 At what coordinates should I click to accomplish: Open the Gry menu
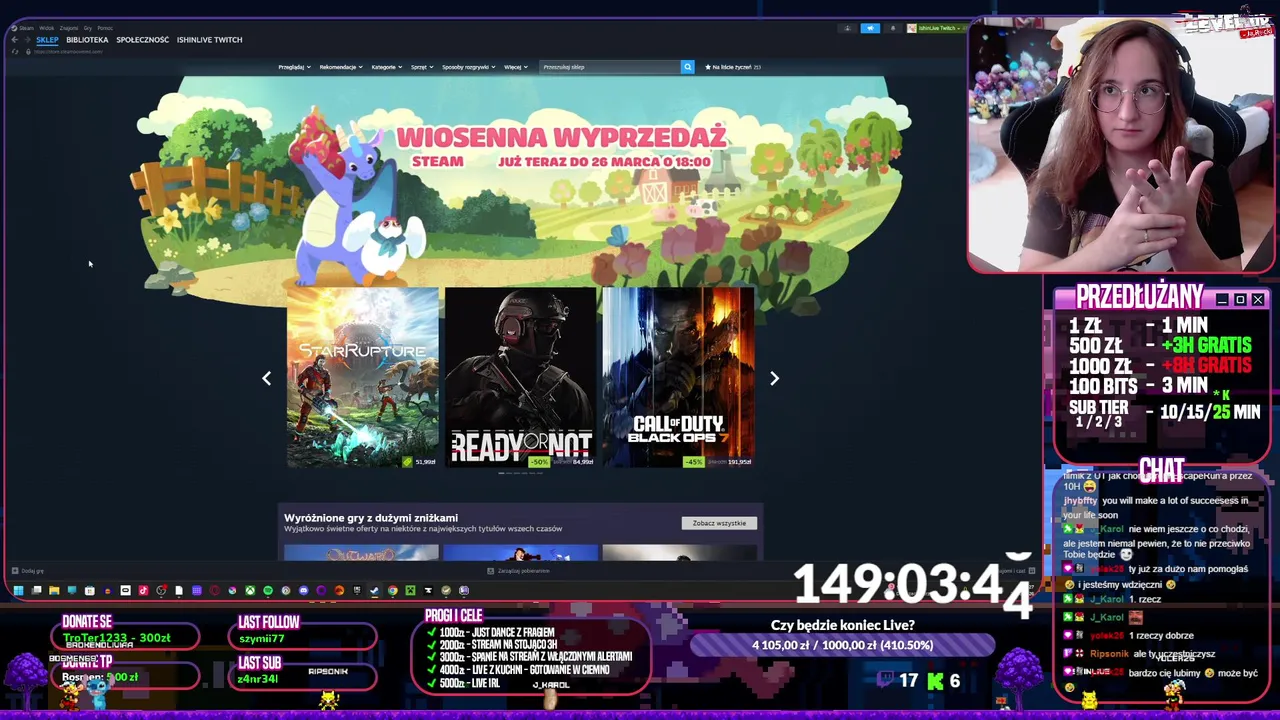click(x=88, y=28)
